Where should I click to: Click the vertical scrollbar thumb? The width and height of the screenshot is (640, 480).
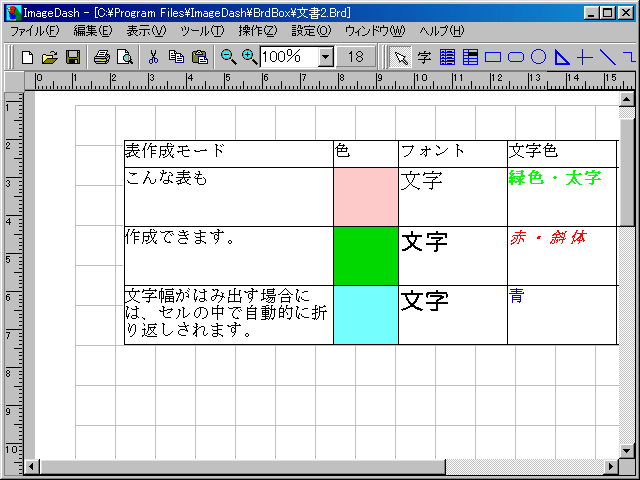627,172
